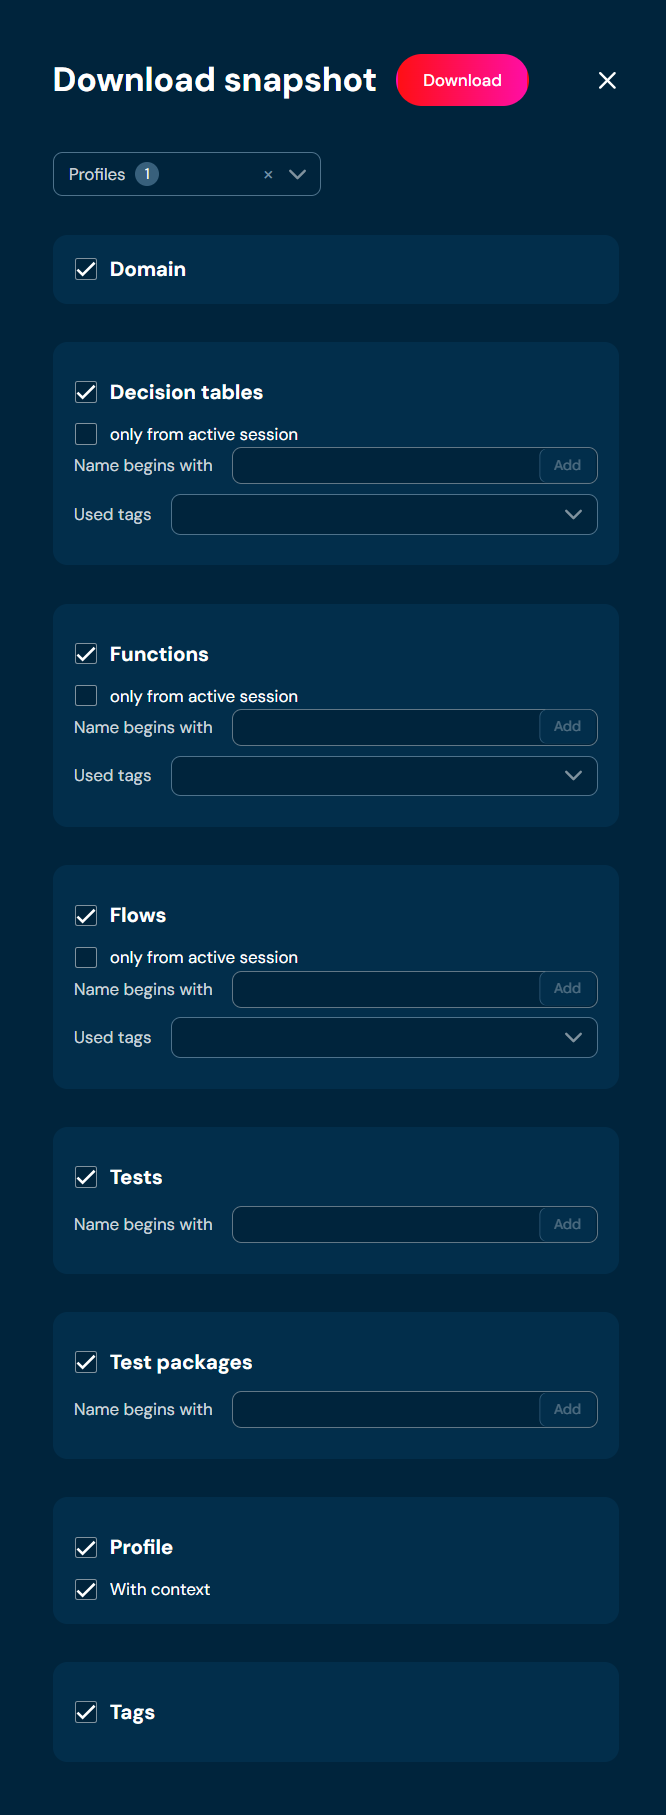Enable only from active session for Decision tables

click(x=86, y=434)
